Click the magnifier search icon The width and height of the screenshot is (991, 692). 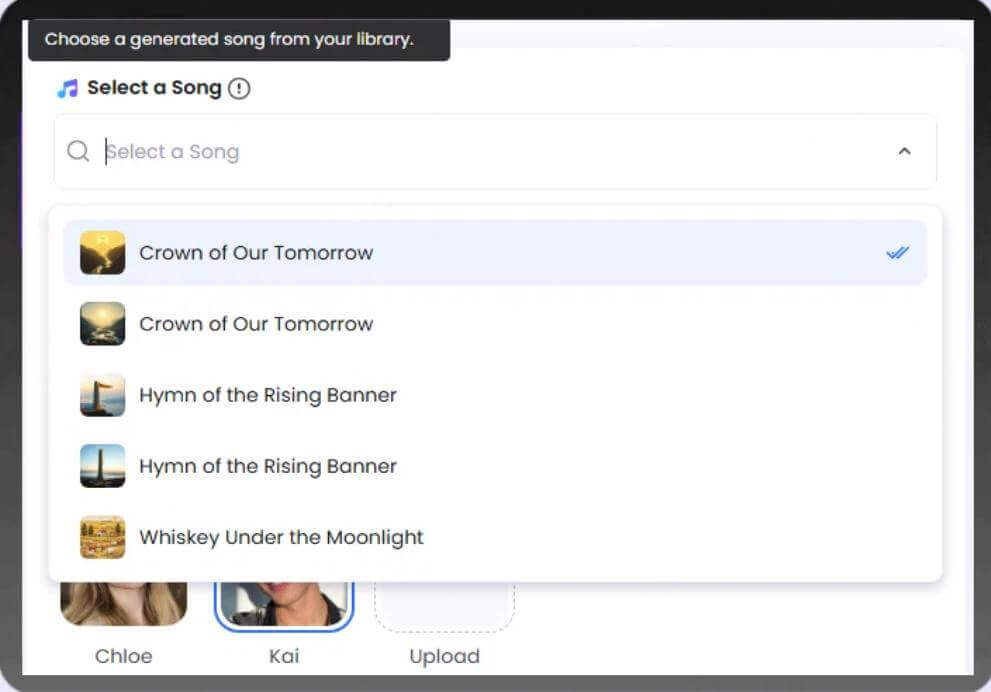[78, 151]
